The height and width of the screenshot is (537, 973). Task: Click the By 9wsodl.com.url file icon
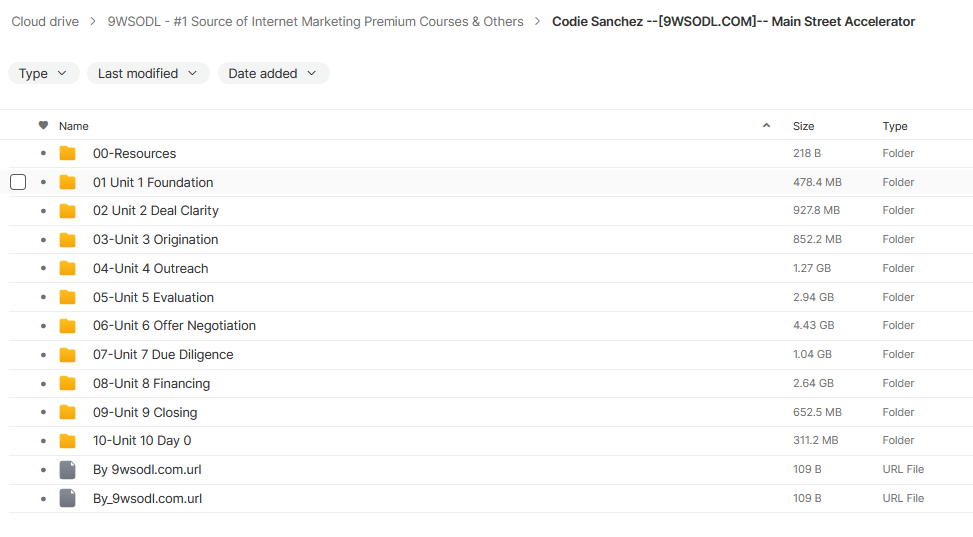[68, 469]
